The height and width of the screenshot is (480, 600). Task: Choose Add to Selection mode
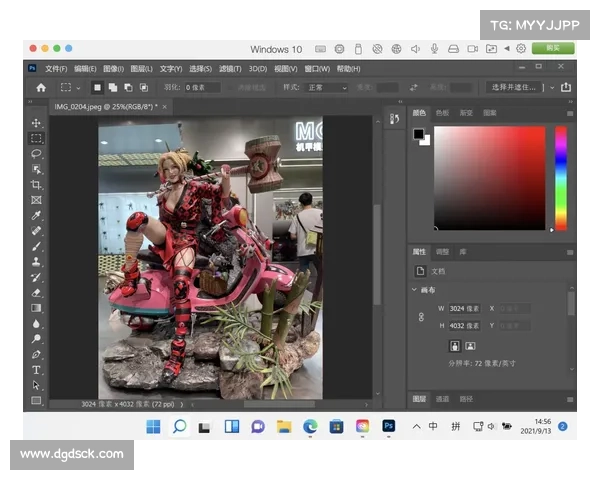click(x=113, y=88)
